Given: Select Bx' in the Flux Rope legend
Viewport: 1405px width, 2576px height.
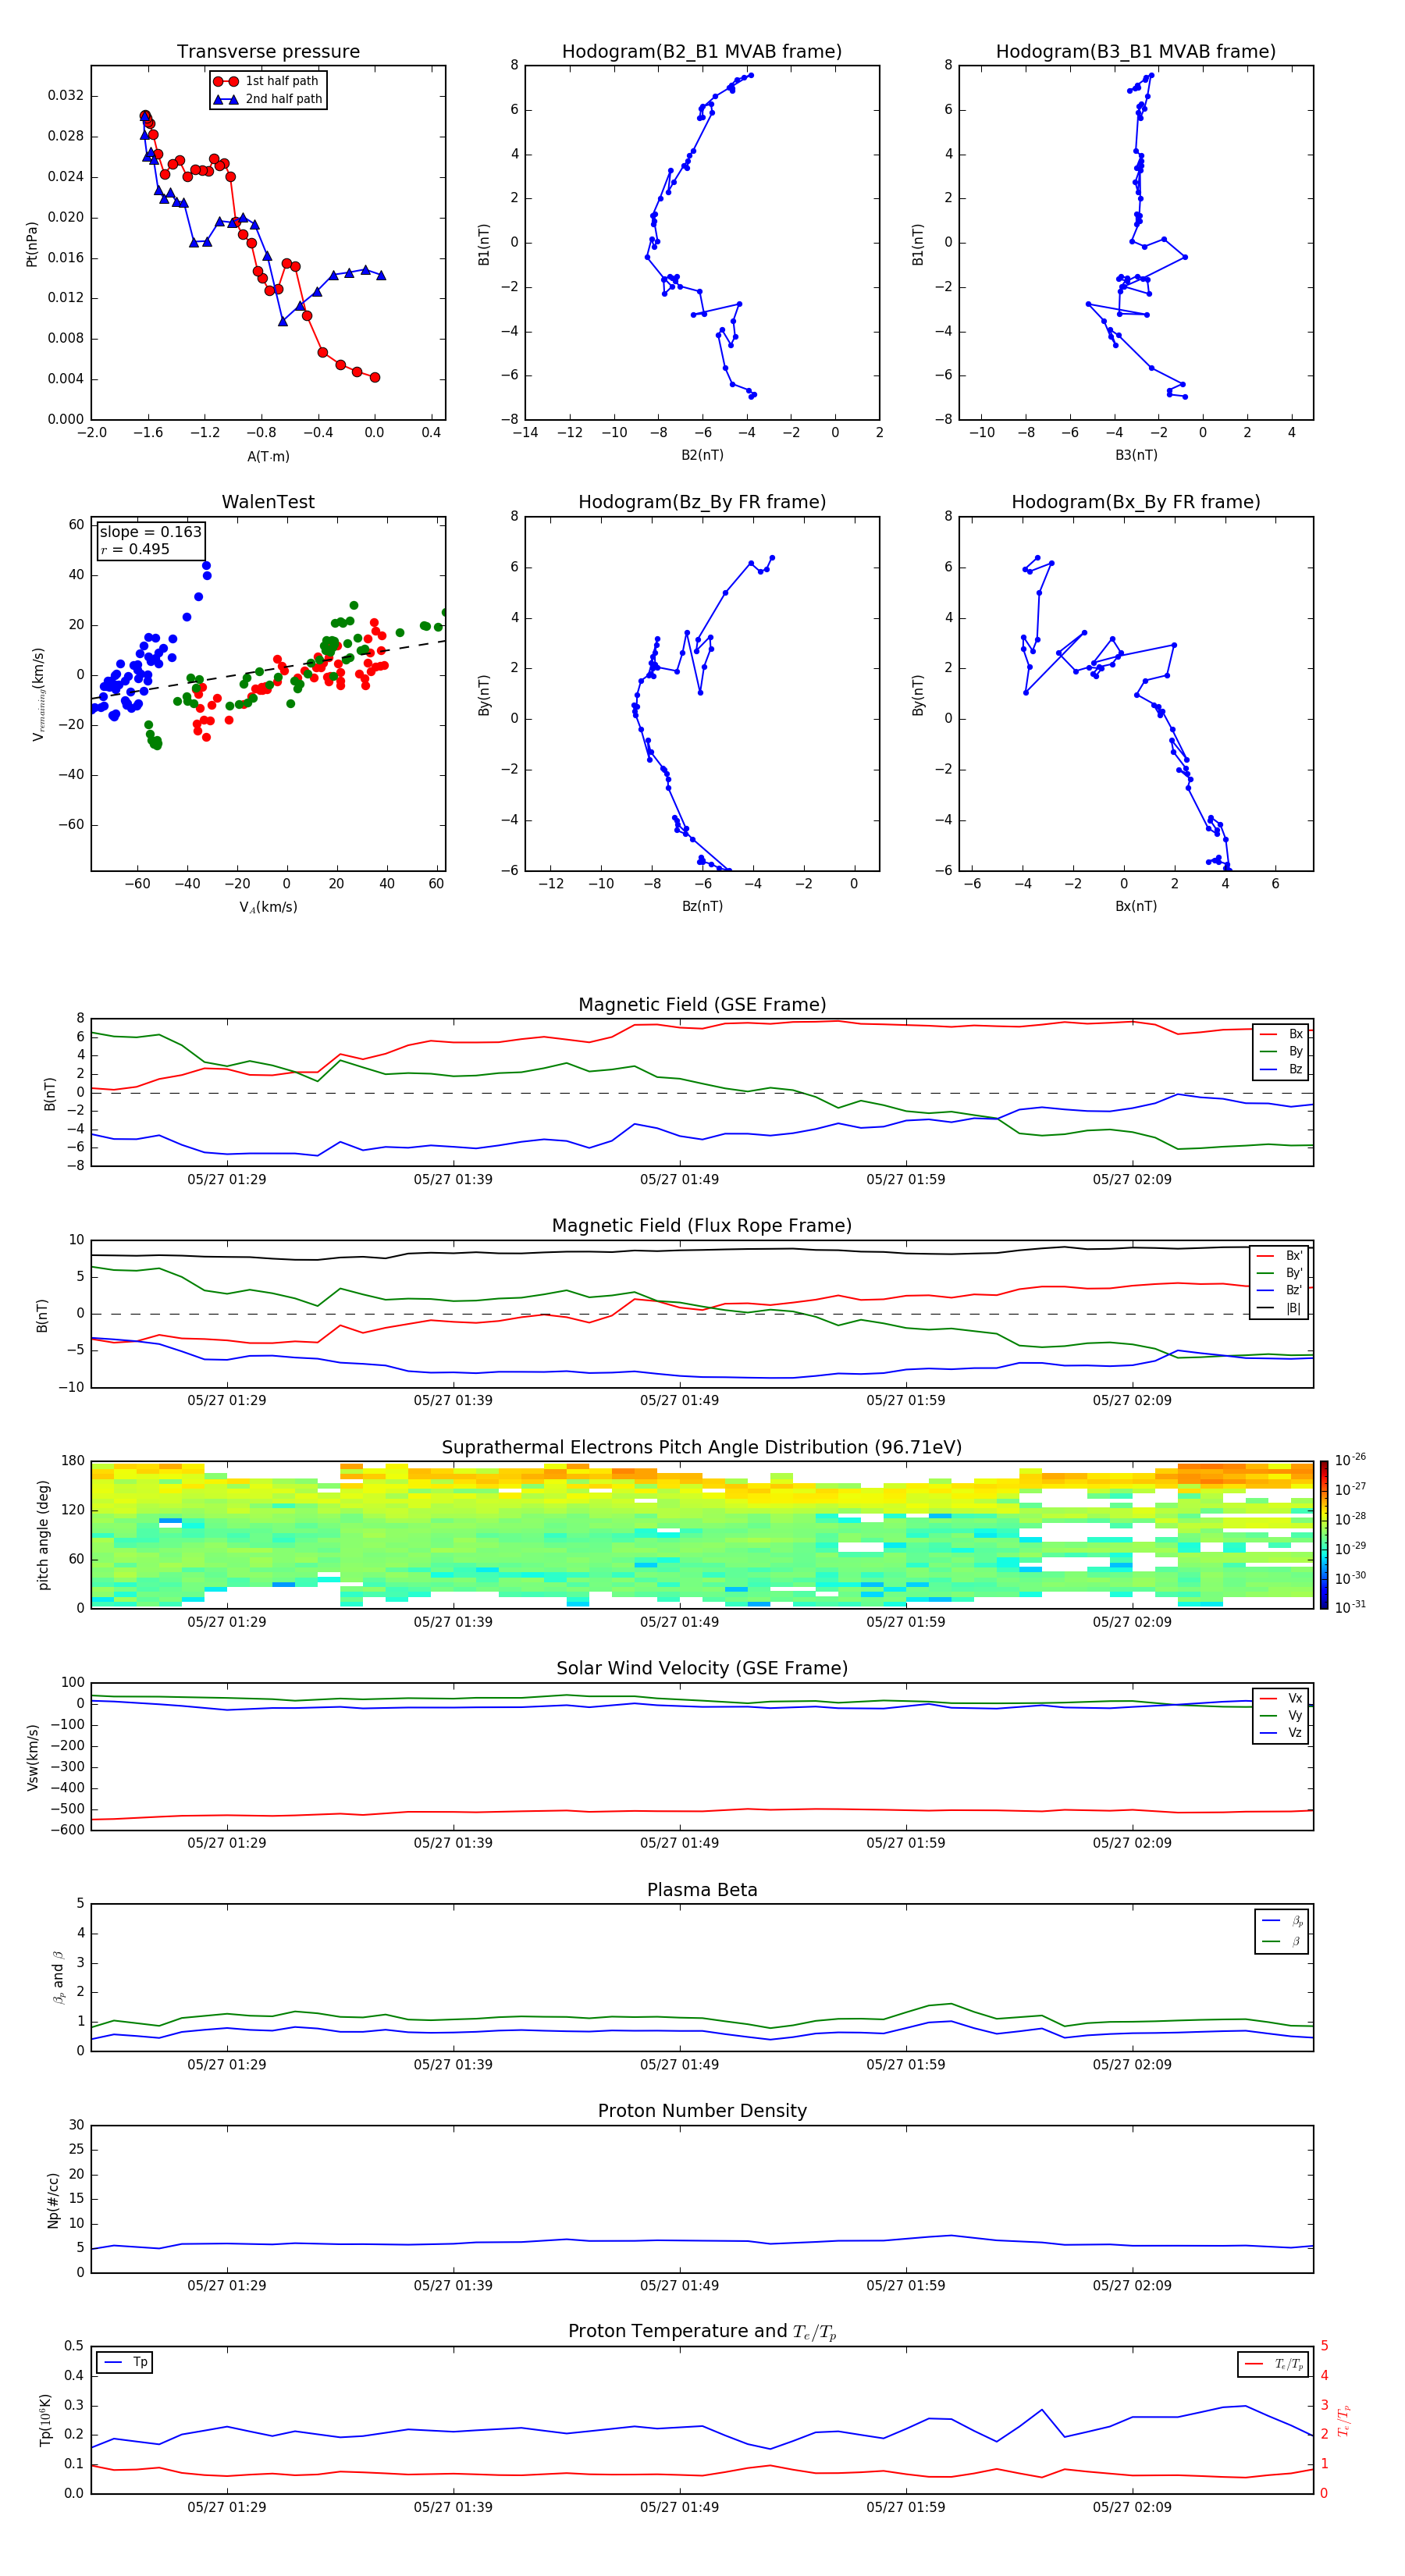Looking at the screenshot, I should coord(1280,1256).
